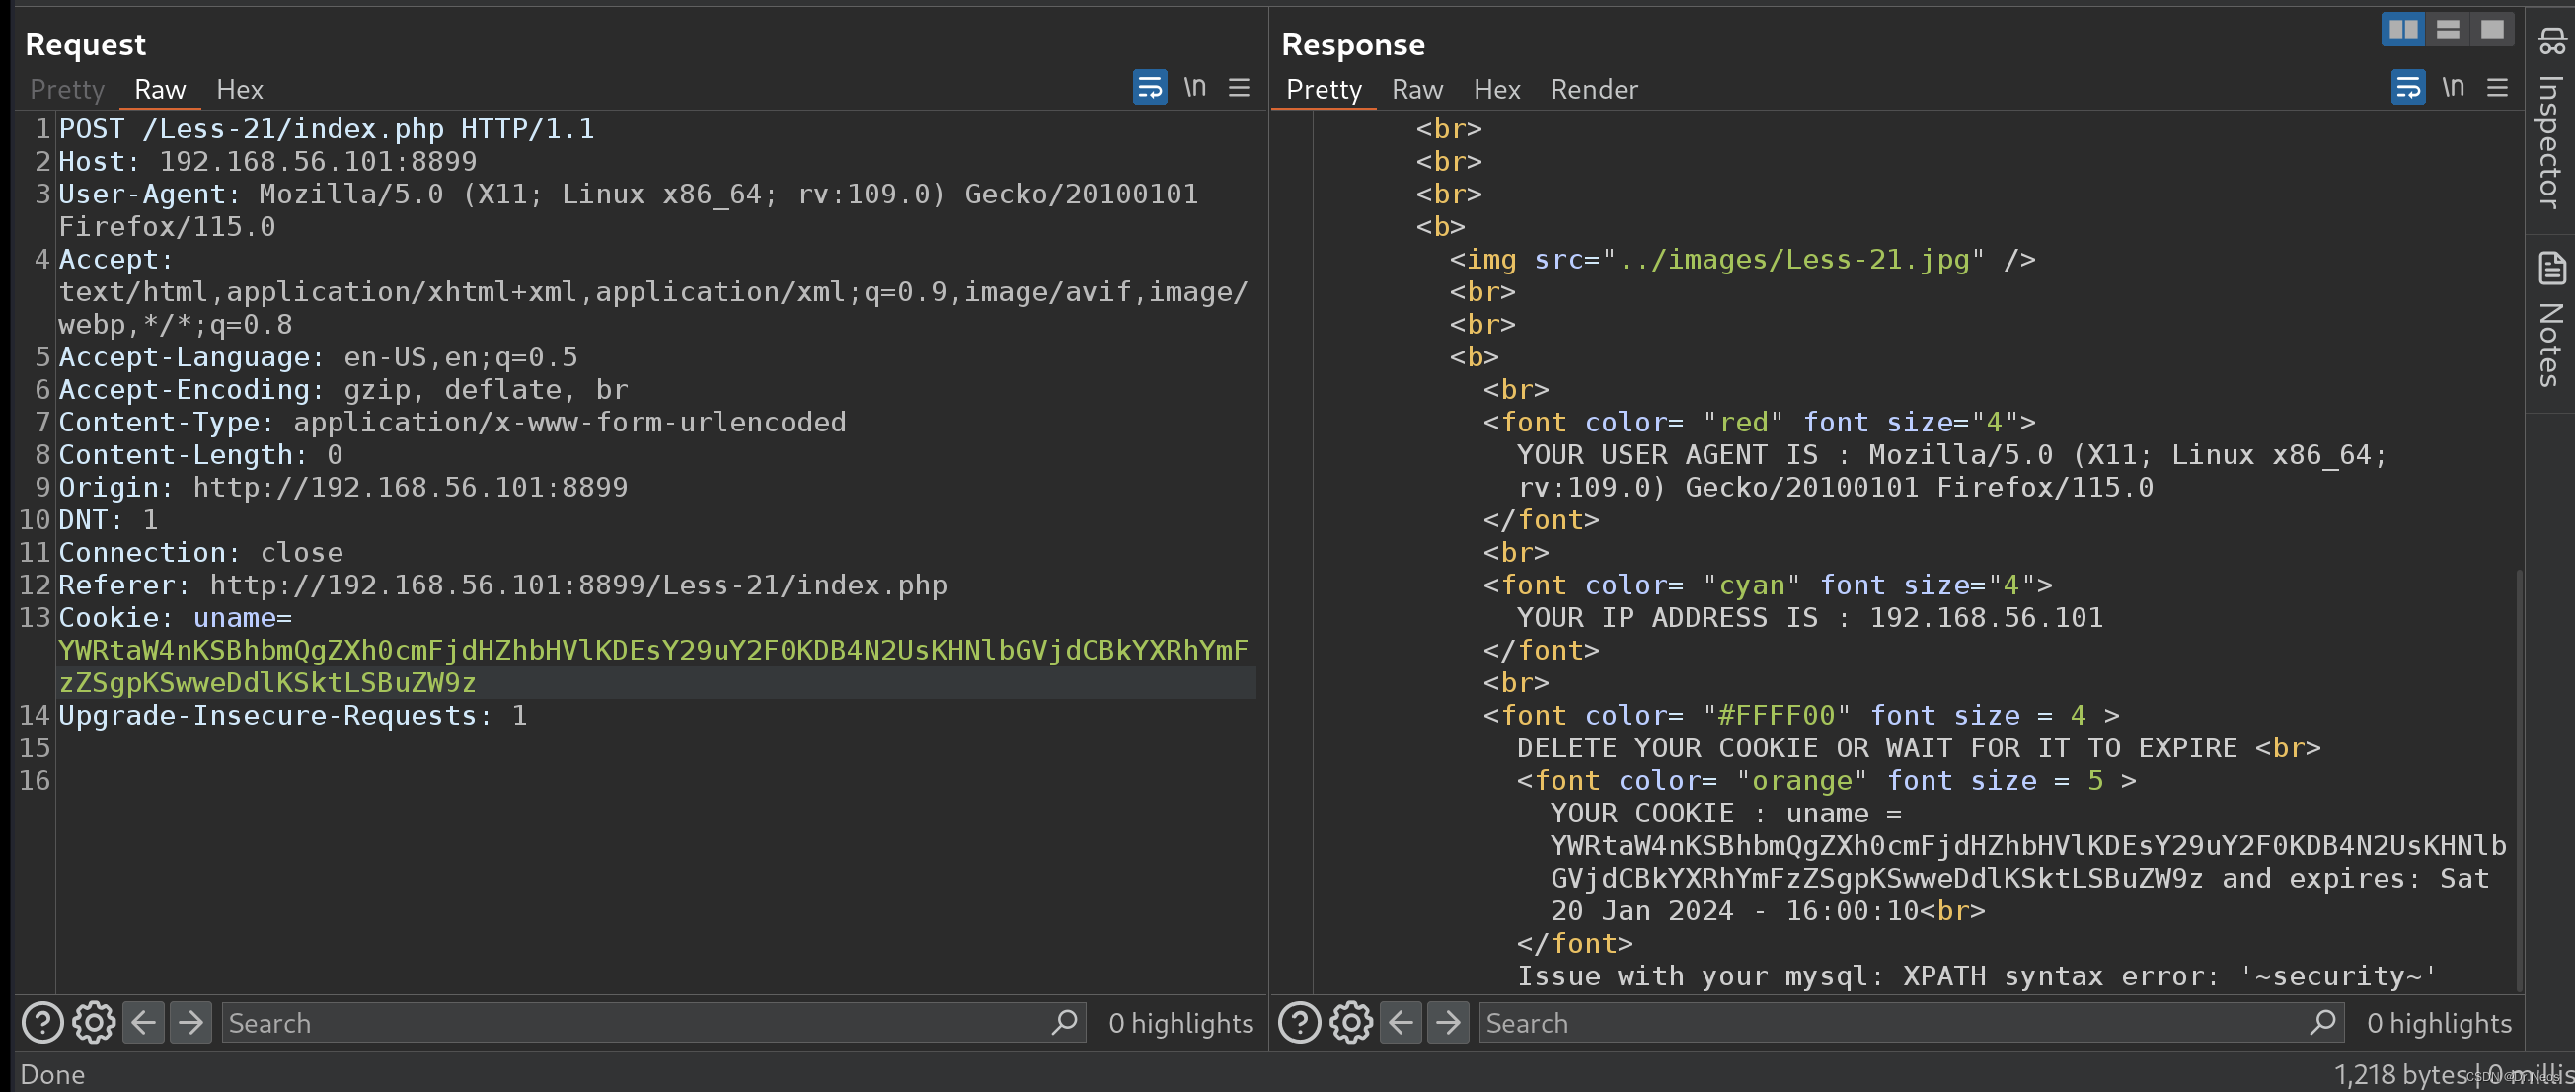The width and height of the screenshot is (2576, 1092).
Task: Open the Inspector side panel
Action: [x=2551, y=120]
